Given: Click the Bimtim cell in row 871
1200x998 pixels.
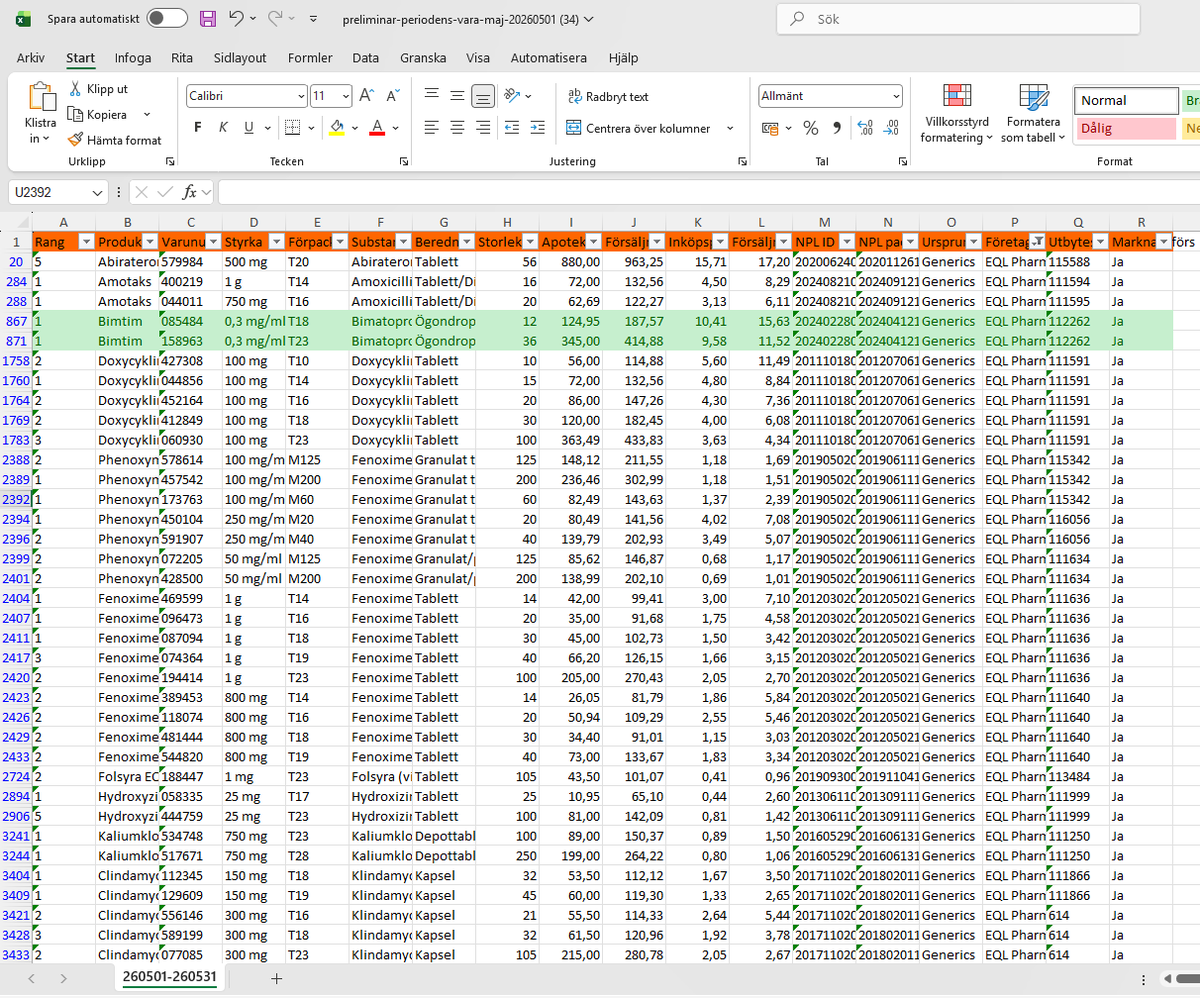Looking at the screenshot, I should coord(127,342).
